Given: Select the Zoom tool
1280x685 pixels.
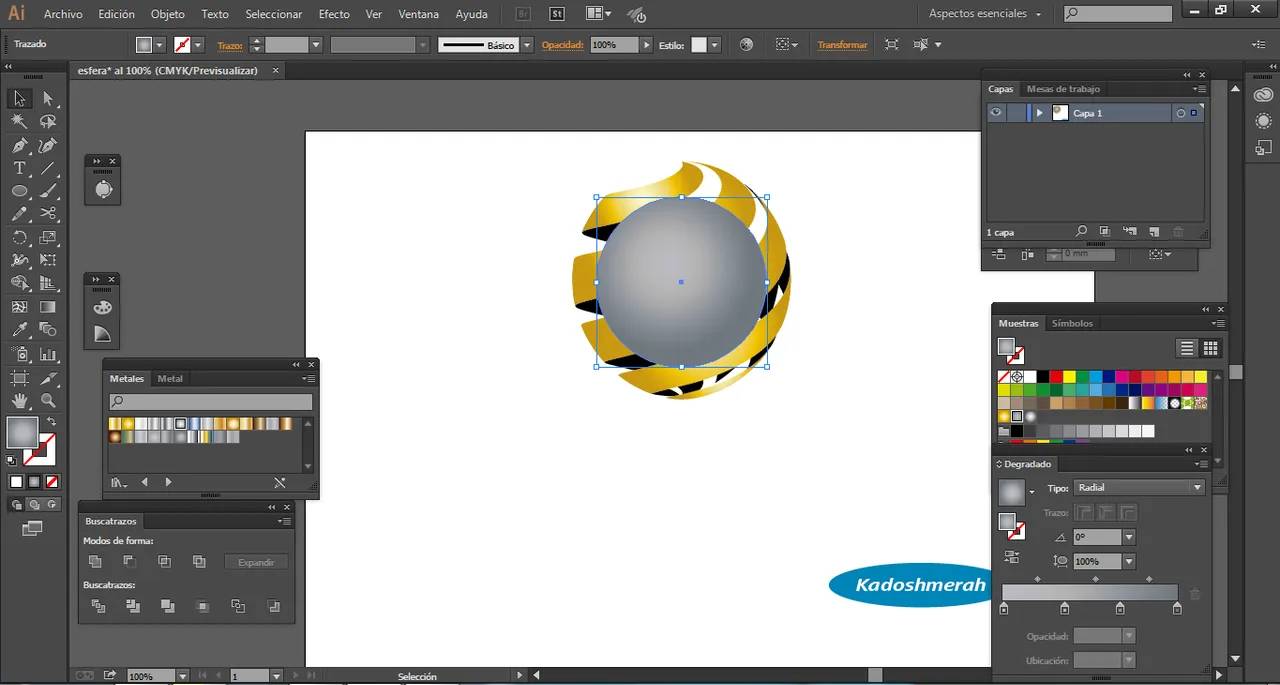Looking at the screenshot, I should tap(48, 400).
